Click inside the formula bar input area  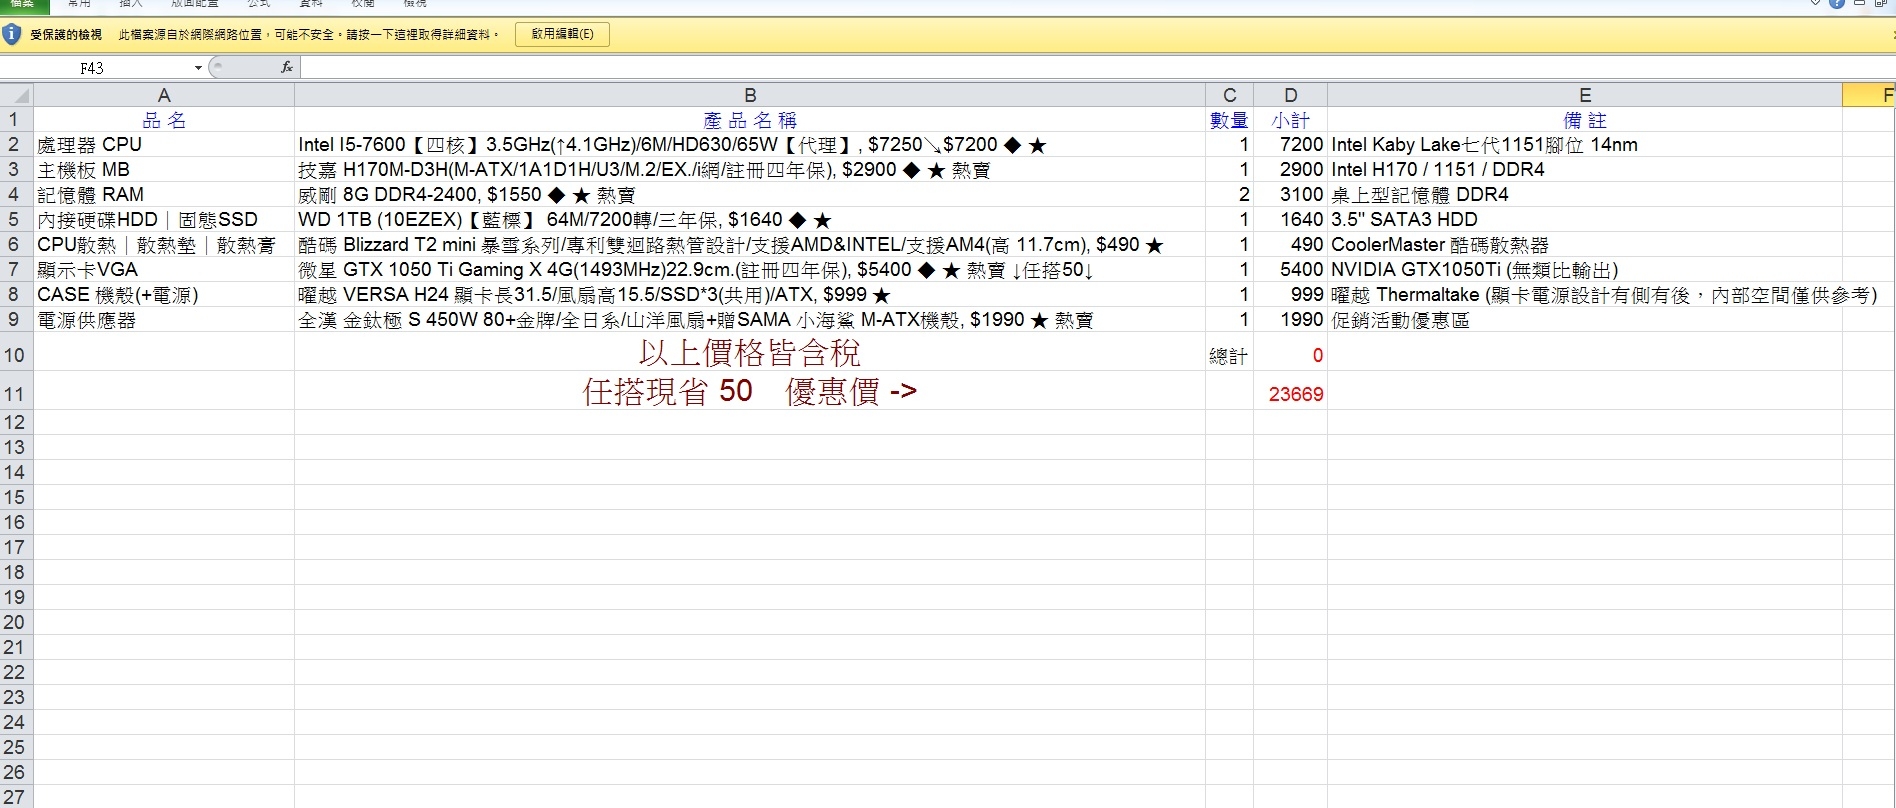(x=1000, y=67)
